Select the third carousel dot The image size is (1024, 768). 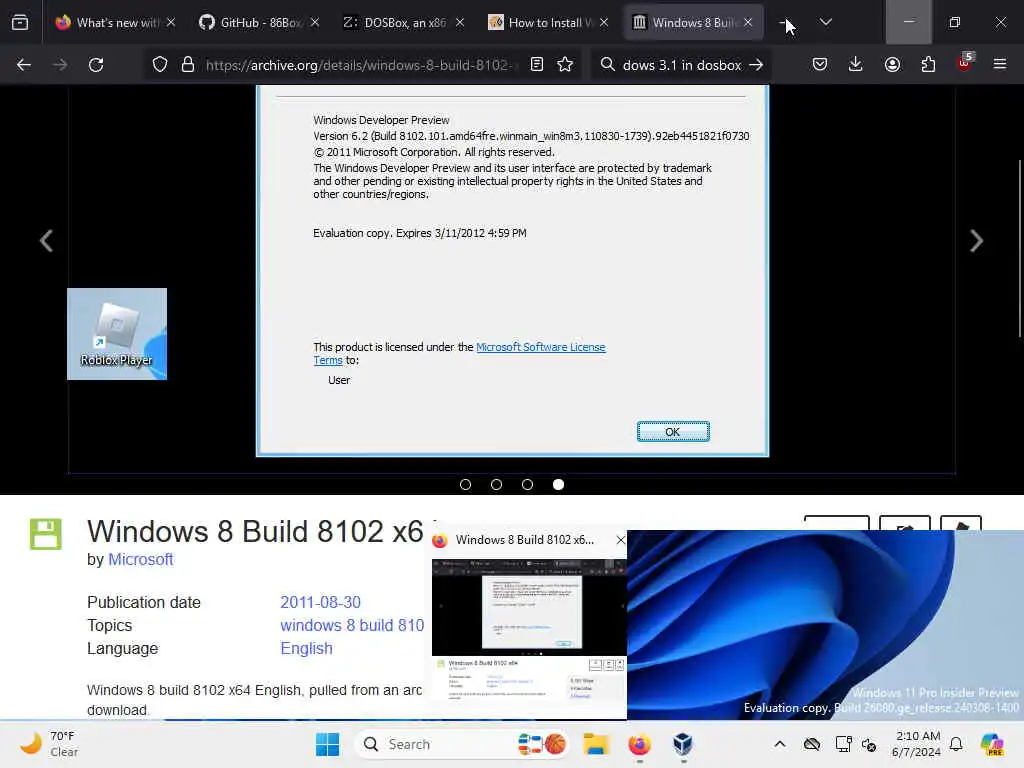528,485
